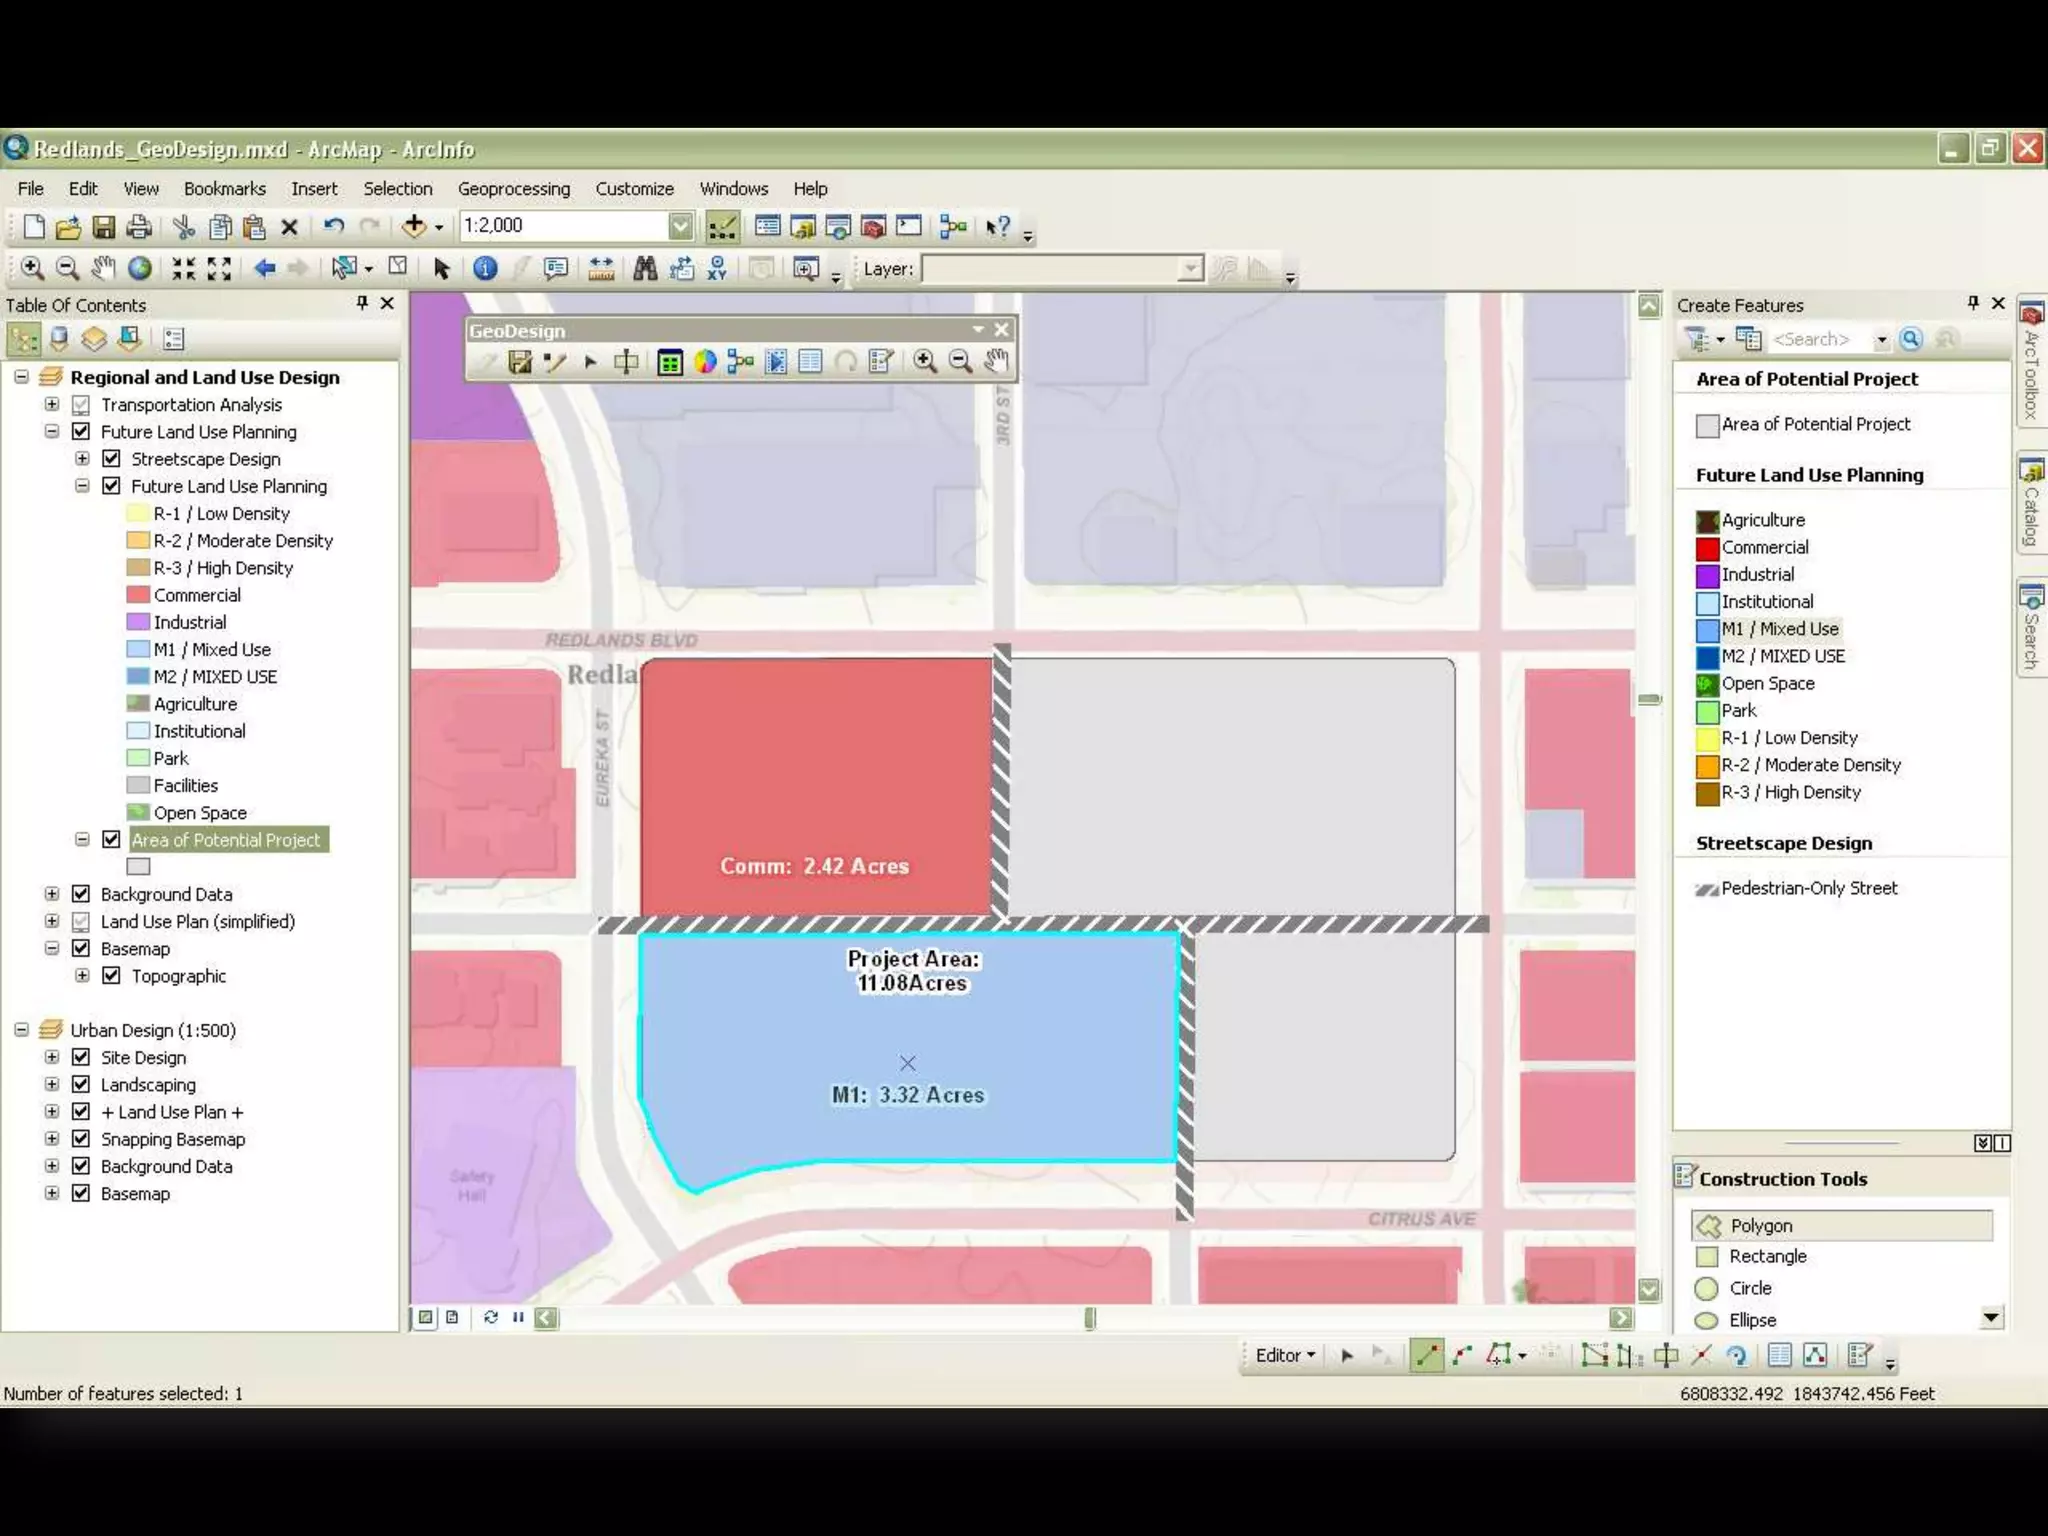Click the Add Data button
Screen dimensions: 2048x1536
click(x=414, y=226)
